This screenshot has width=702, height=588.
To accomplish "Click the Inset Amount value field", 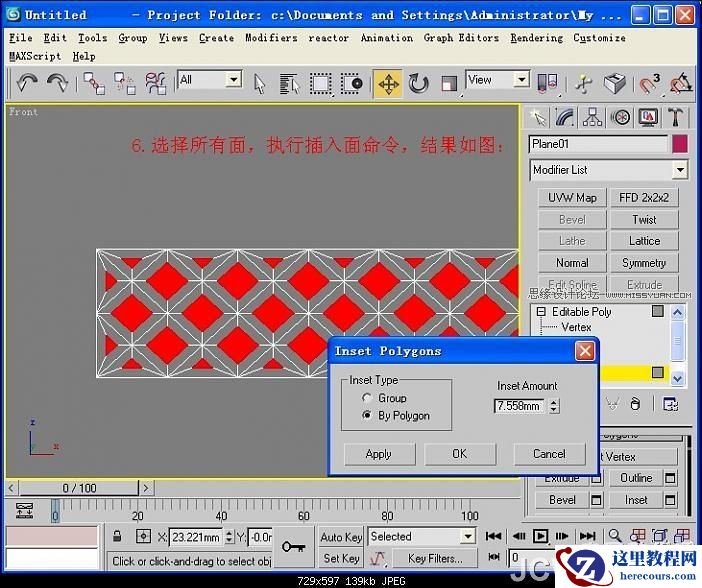I will click(520, 406).
